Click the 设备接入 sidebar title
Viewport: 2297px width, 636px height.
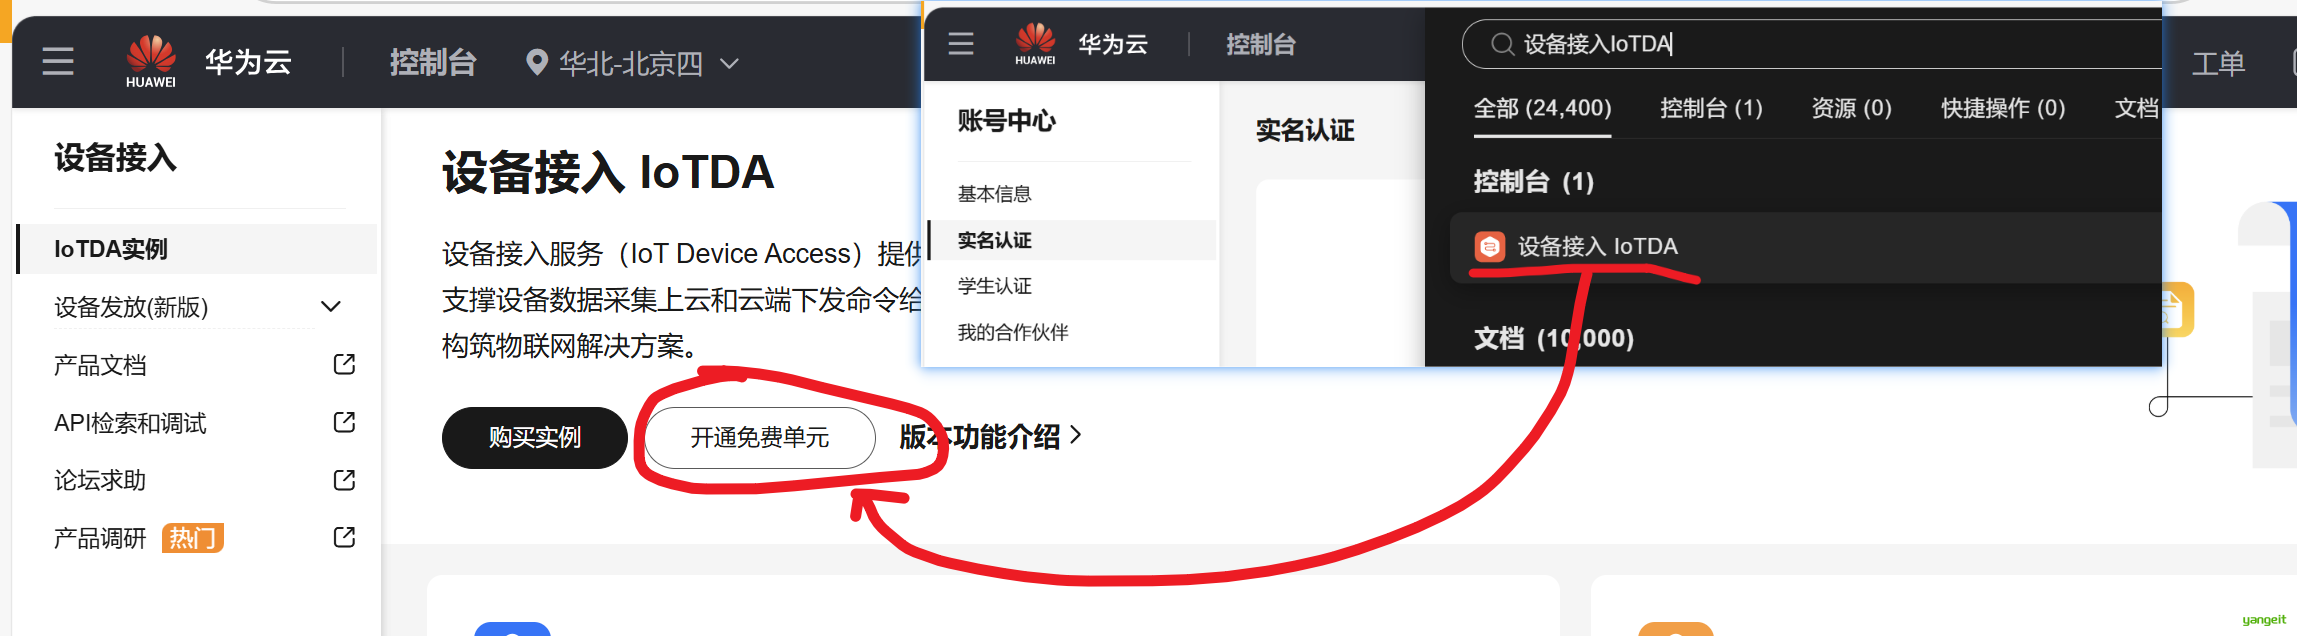pyautogui.click(x=116, y=158)
